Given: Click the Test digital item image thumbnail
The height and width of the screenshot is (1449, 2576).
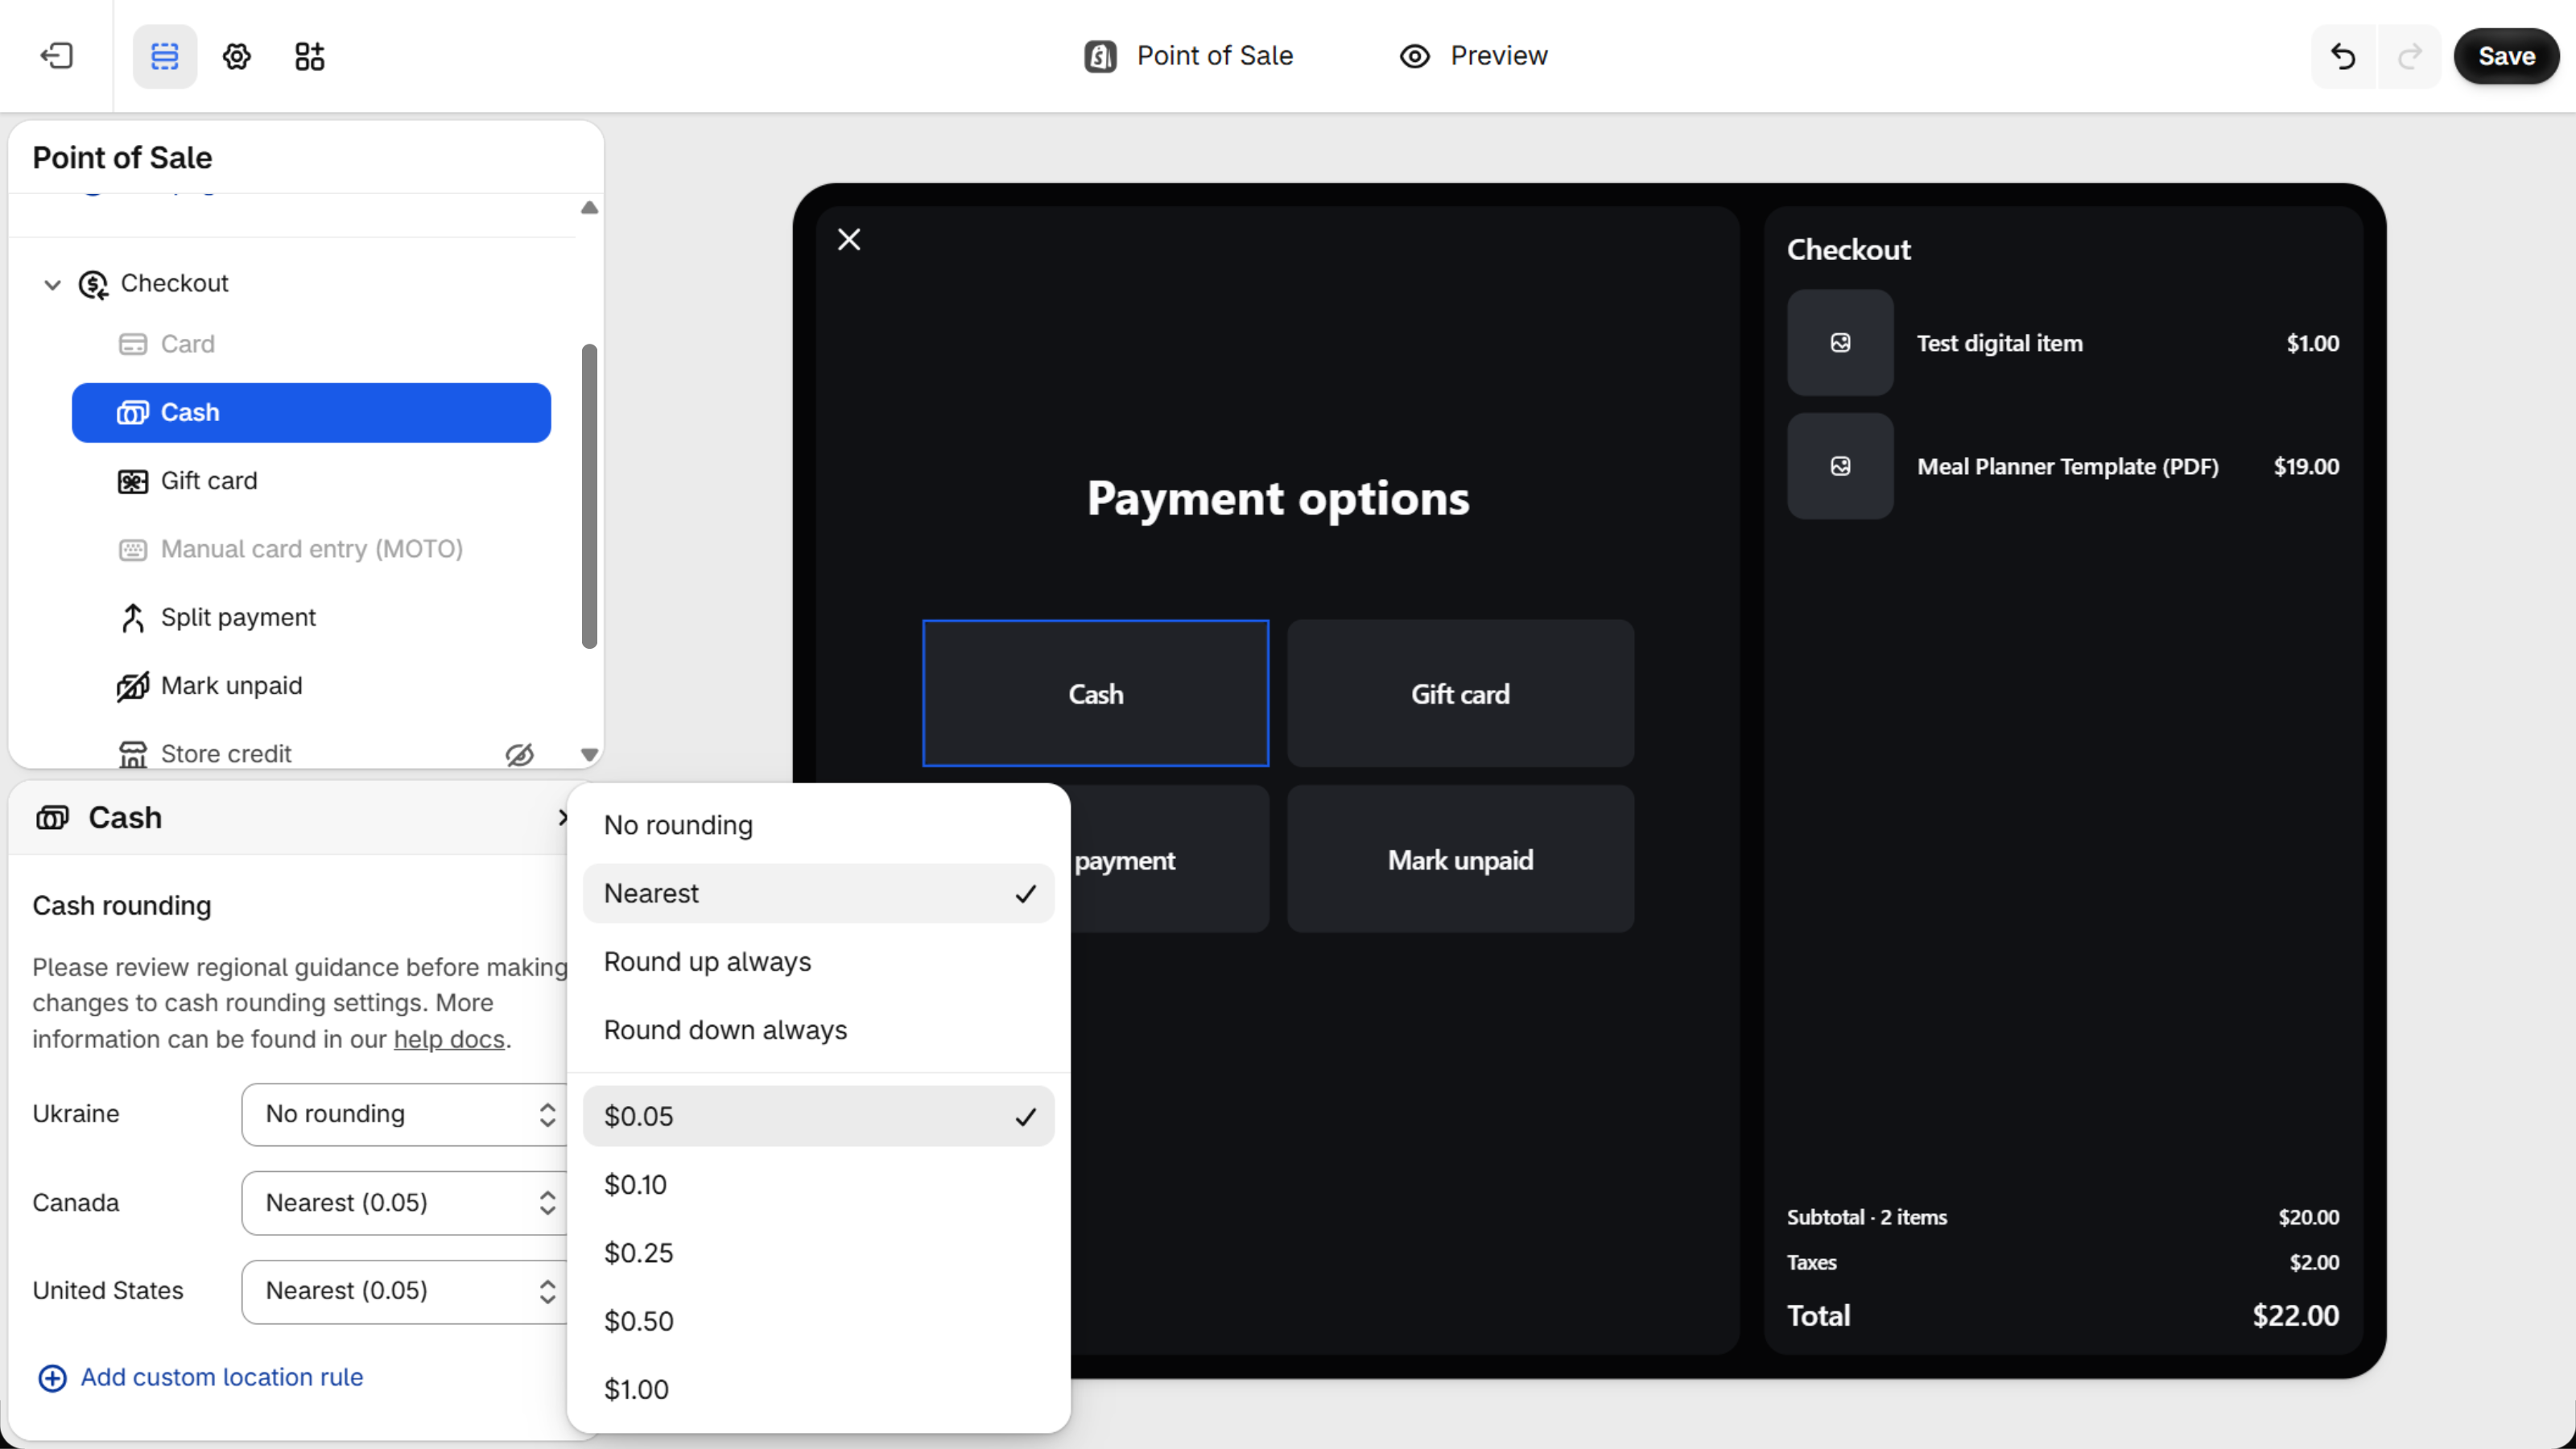Looking at the screenshot, I should coord(1840,343).
